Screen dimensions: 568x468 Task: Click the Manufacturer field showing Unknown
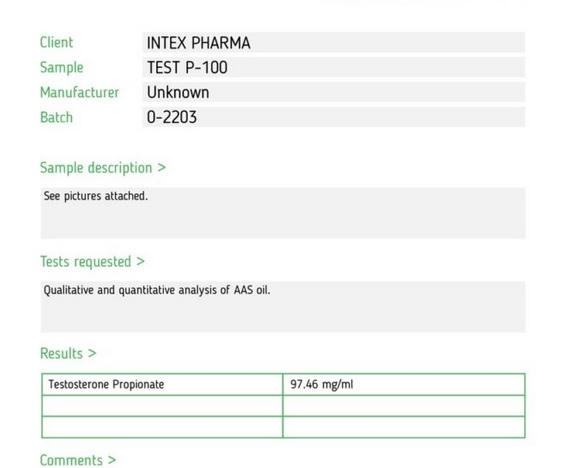(334, 92)
